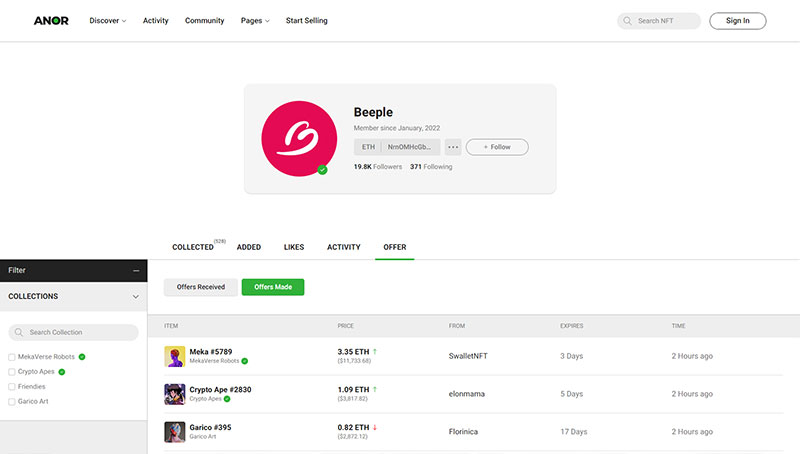800x454 pixels.
Task: Click the search magnifier icon in header
Action: pos(628,21)
